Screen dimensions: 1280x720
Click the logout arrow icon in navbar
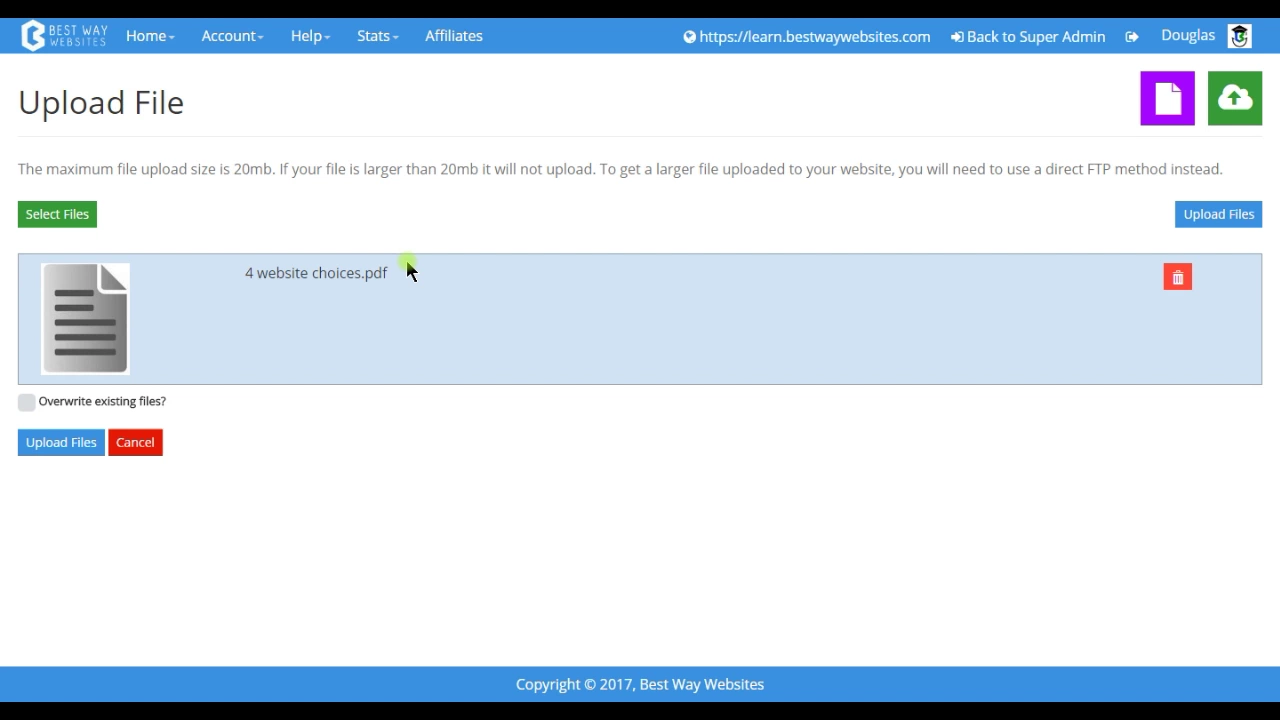click(x=1132, y=37)
